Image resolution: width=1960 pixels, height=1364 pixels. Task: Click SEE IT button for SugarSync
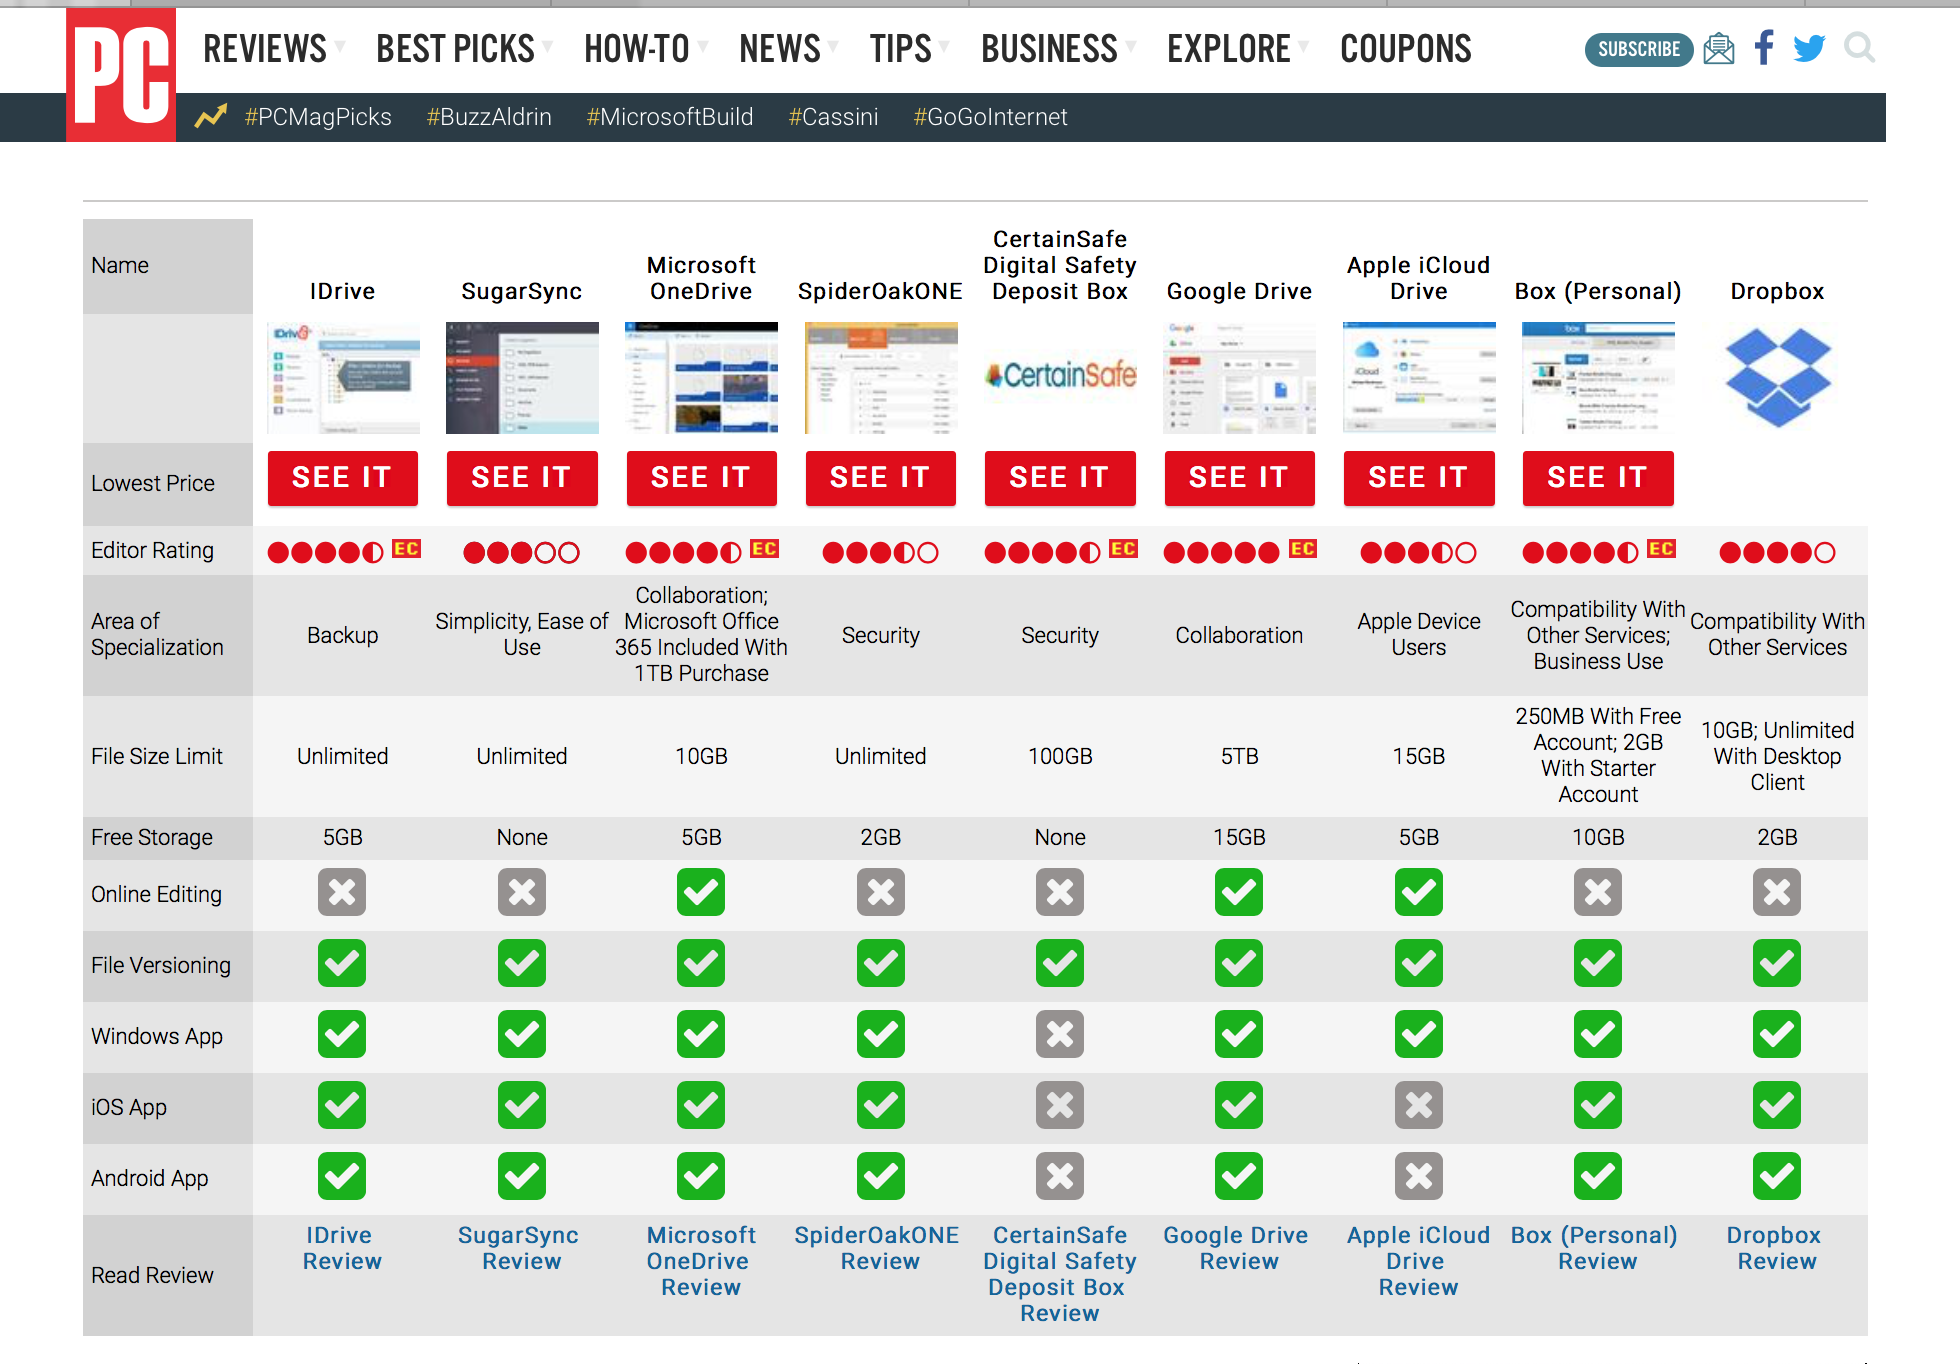point(522,478)
